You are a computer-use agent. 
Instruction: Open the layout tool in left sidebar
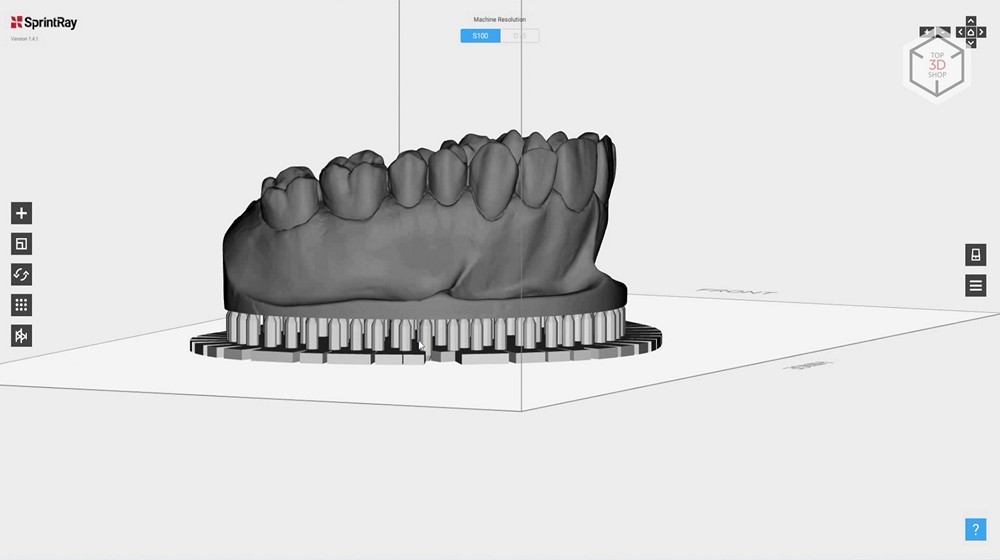[x=21, y=244]
